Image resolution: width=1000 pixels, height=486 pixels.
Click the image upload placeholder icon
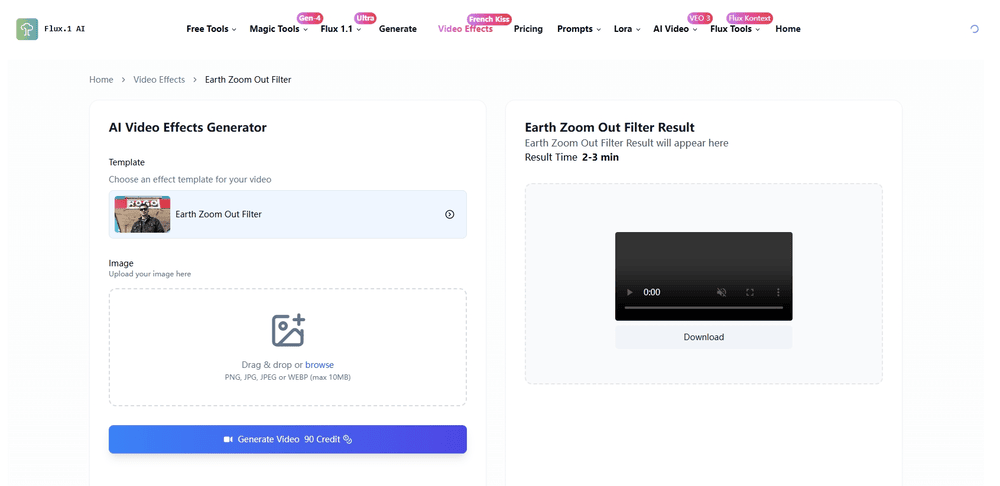pyautogui.click(x=288, y=331)
